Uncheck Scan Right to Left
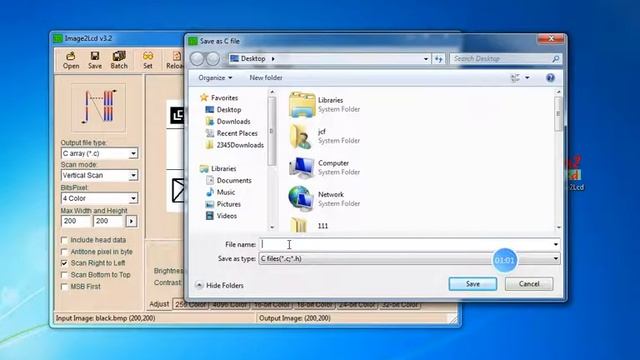The image size is (640, 360). pos(64,263)
